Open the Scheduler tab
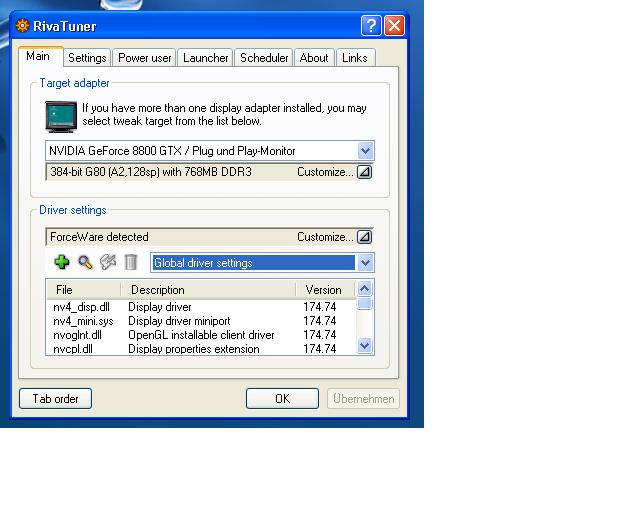The image size is (640, 512). 264,58
